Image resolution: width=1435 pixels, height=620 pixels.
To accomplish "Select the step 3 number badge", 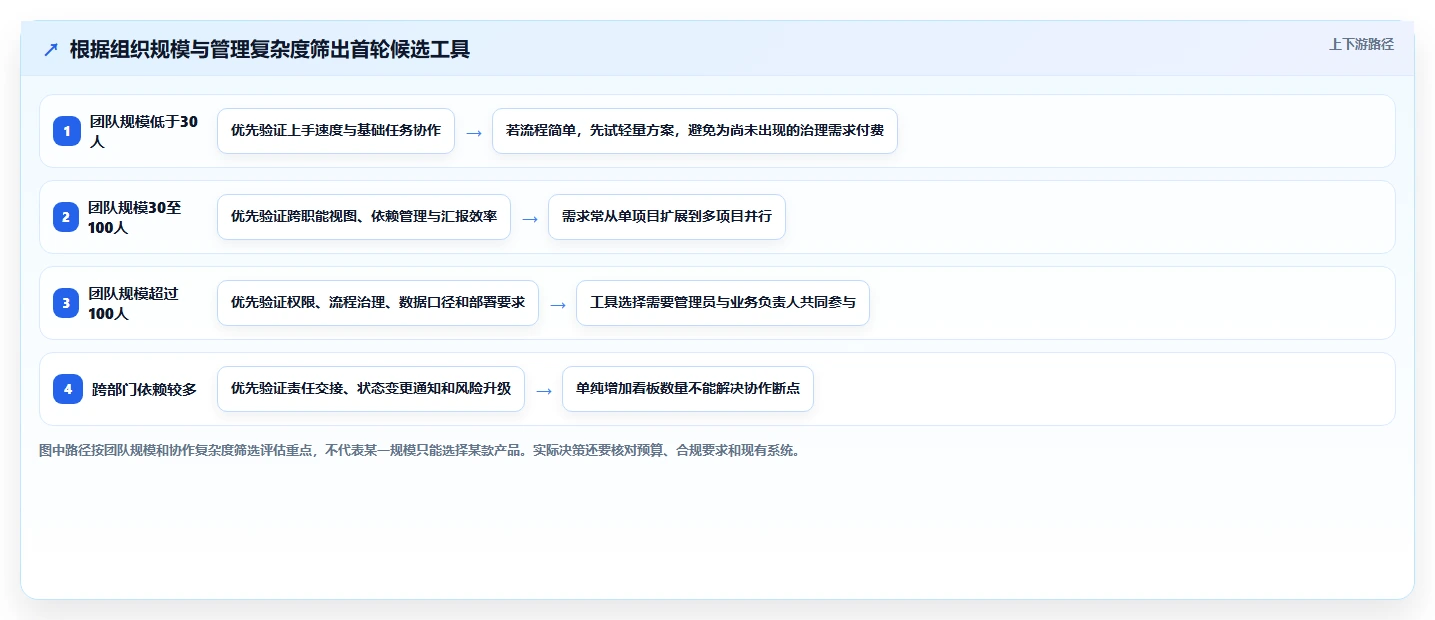I will (x=66, y=303).
